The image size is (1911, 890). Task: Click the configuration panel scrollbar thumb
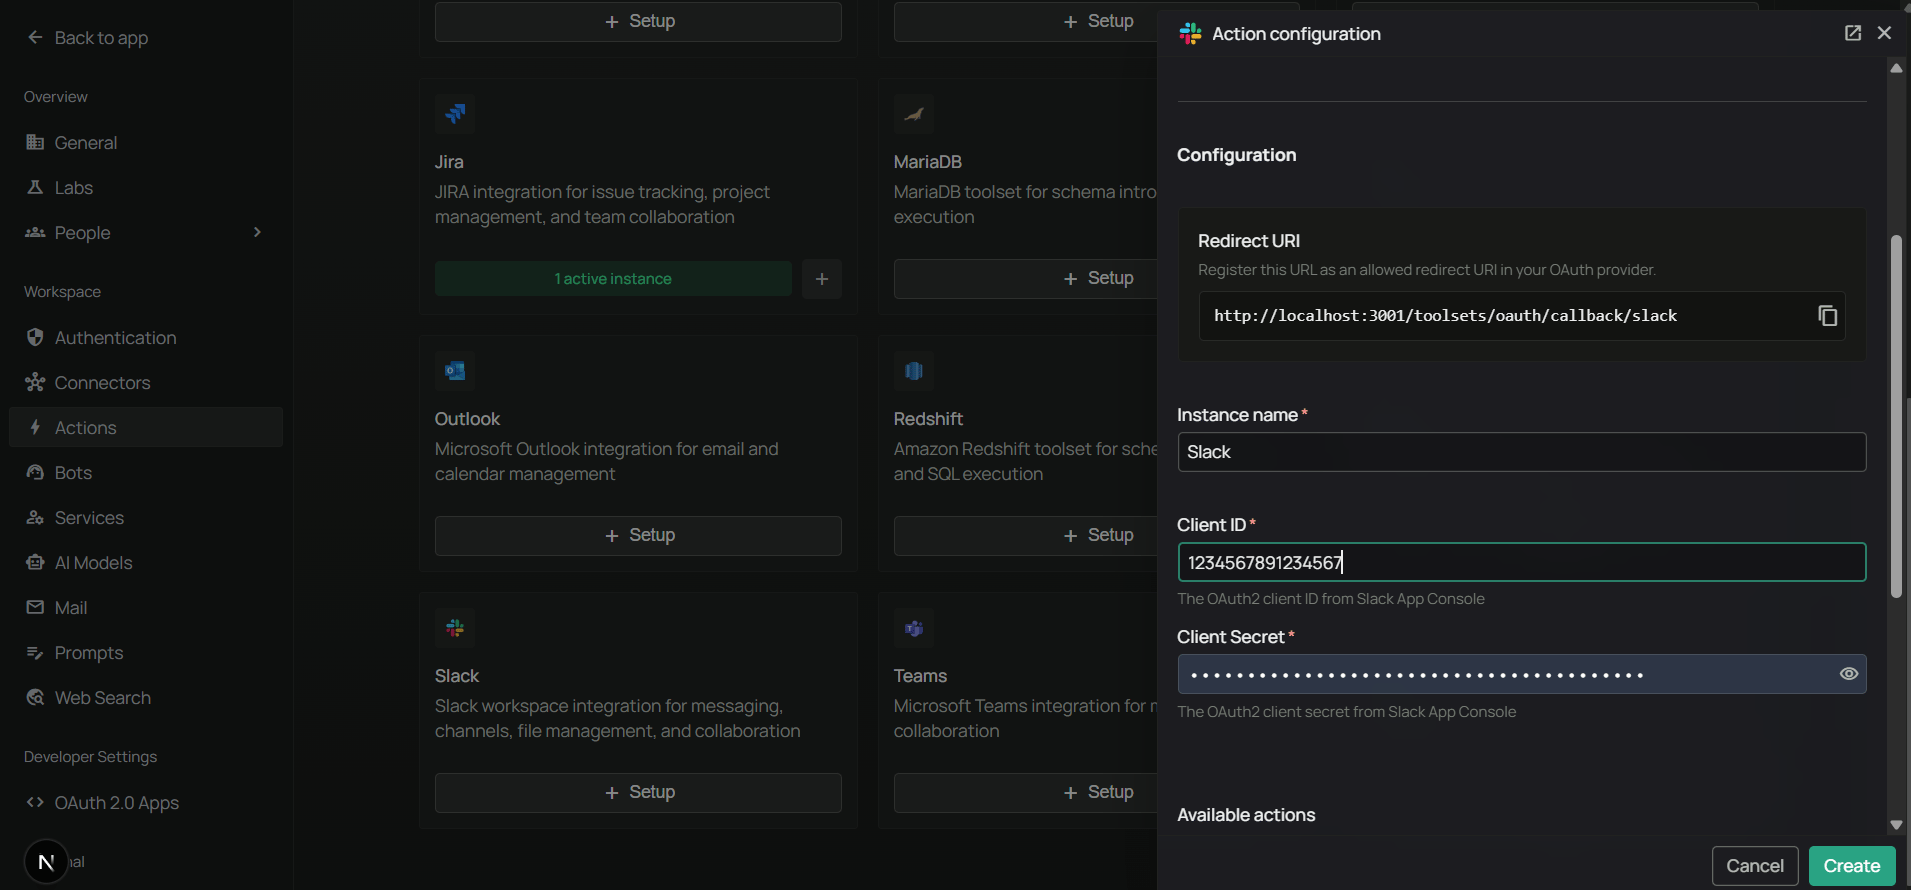[x=1896, y=416]
